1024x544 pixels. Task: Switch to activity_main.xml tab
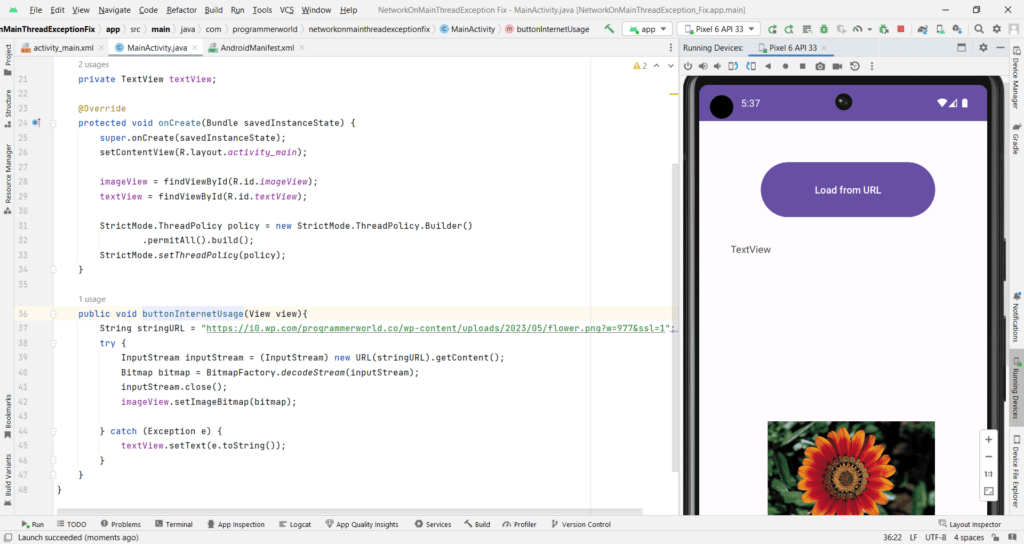63,48
